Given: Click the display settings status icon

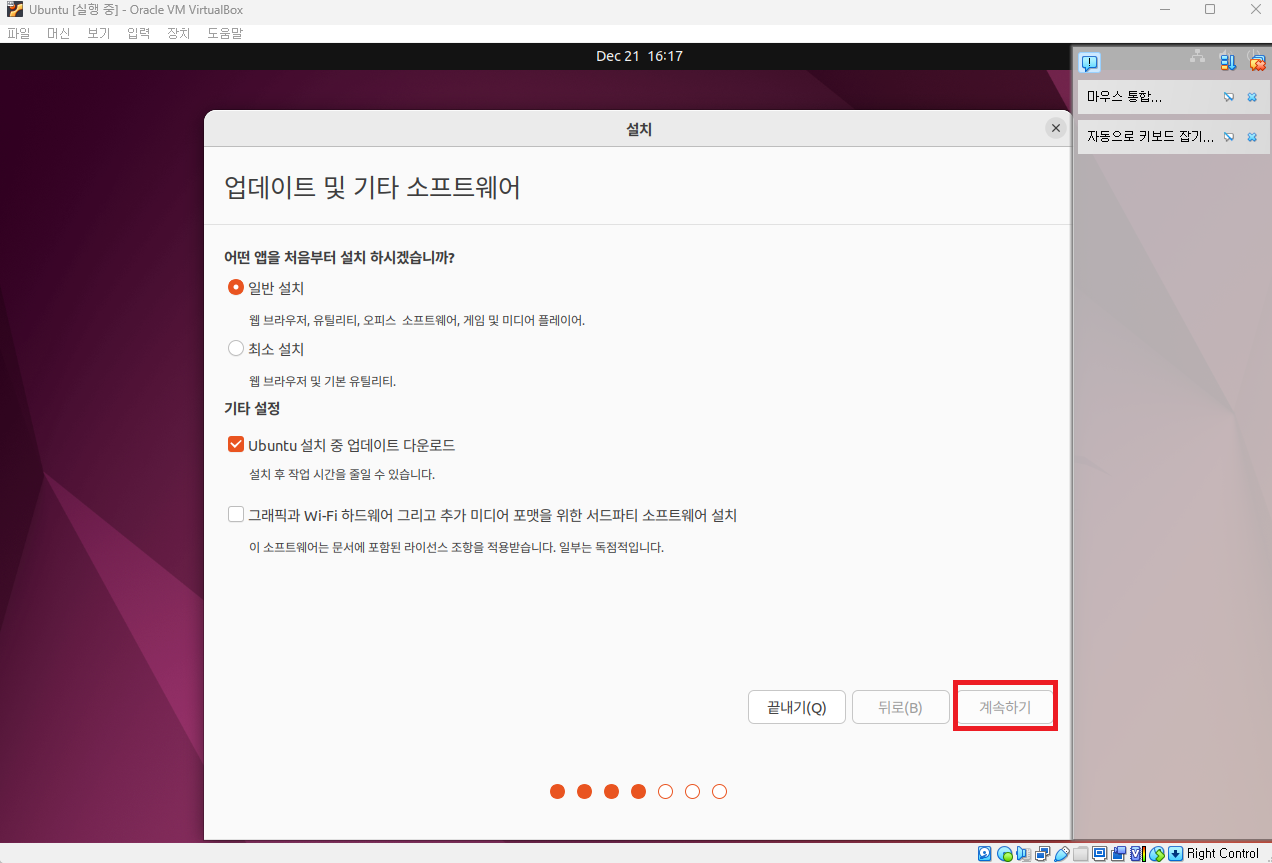Looking at the screenshot, I should click(x=1099, y=853).
